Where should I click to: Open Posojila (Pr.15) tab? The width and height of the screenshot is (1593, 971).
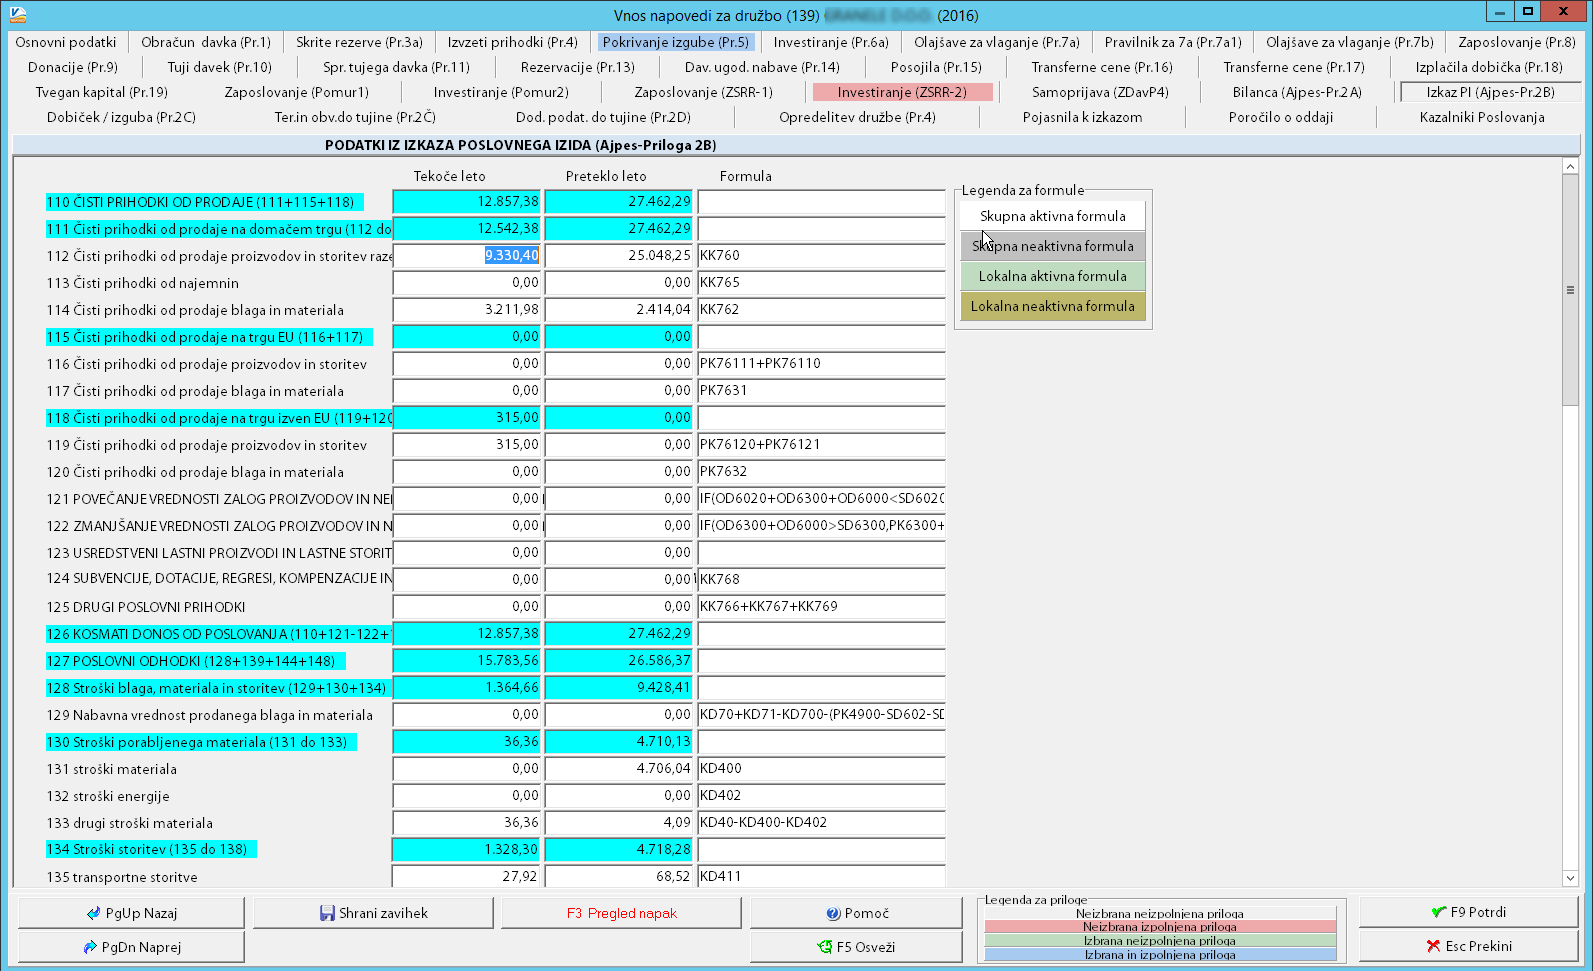click(x=936, y=67)
